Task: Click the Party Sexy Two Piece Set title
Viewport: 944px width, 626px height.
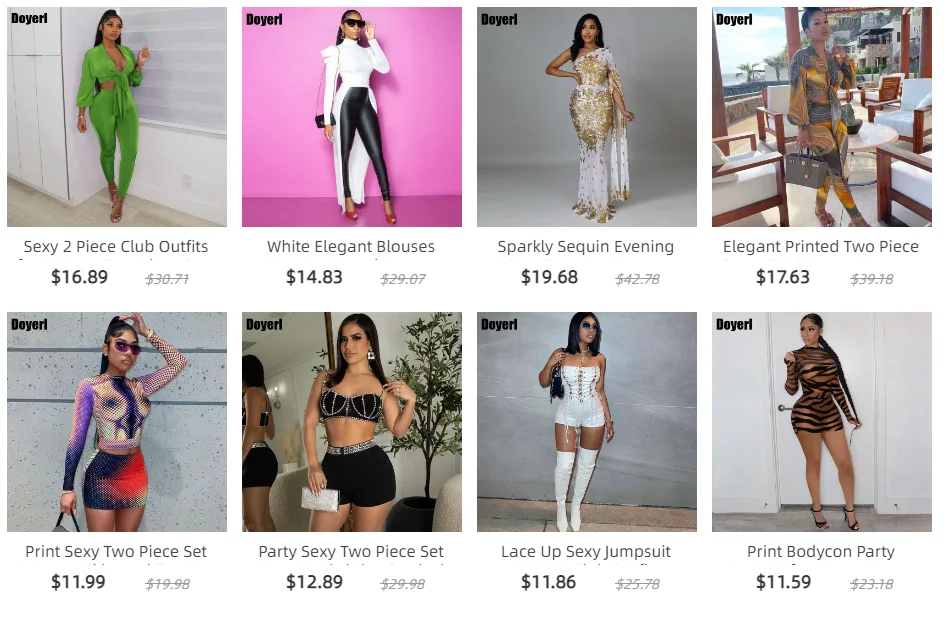Action: 351,551
